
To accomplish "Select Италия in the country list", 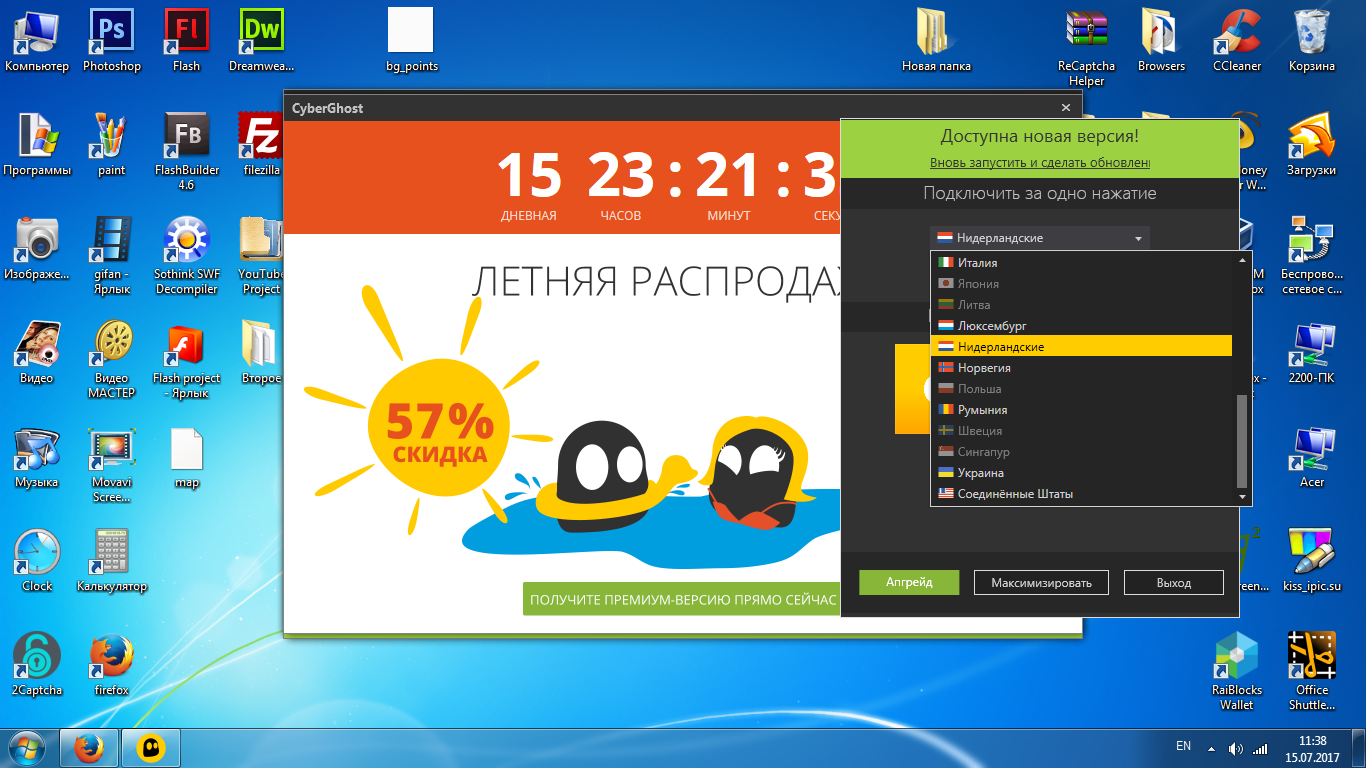I will (1081, 263).
